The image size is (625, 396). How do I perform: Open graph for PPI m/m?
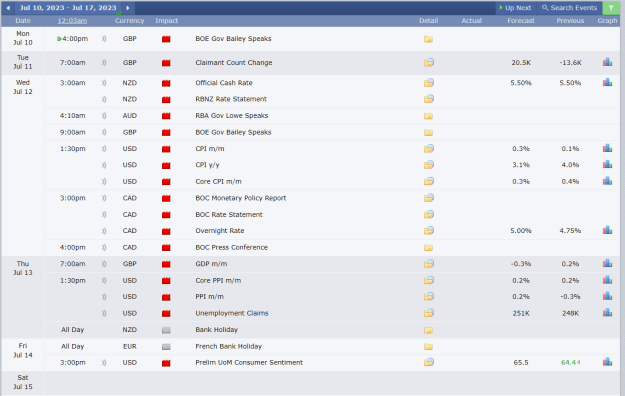[607, 296]
